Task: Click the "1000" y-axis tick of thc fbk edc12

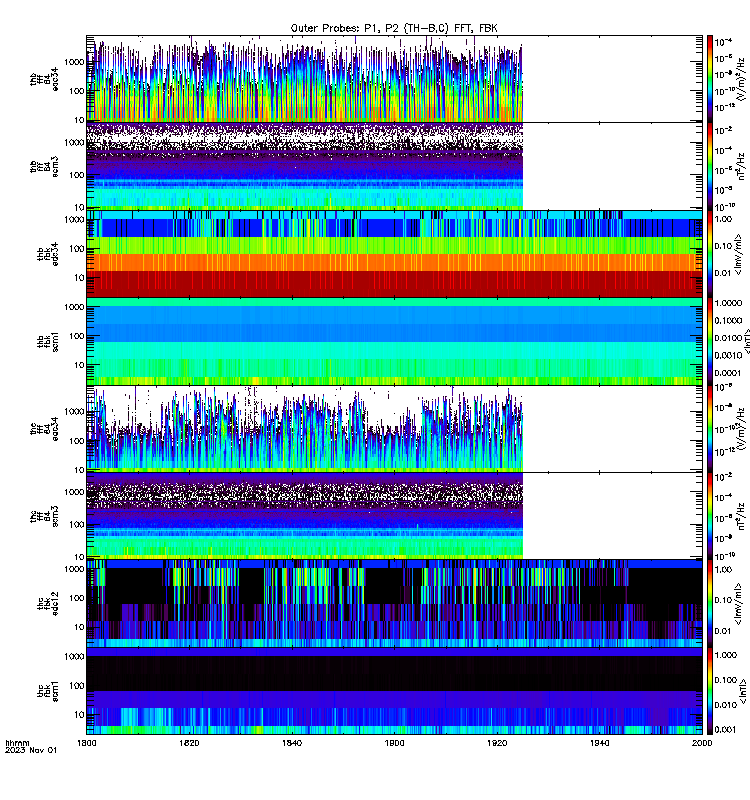Action: [74, 569]
